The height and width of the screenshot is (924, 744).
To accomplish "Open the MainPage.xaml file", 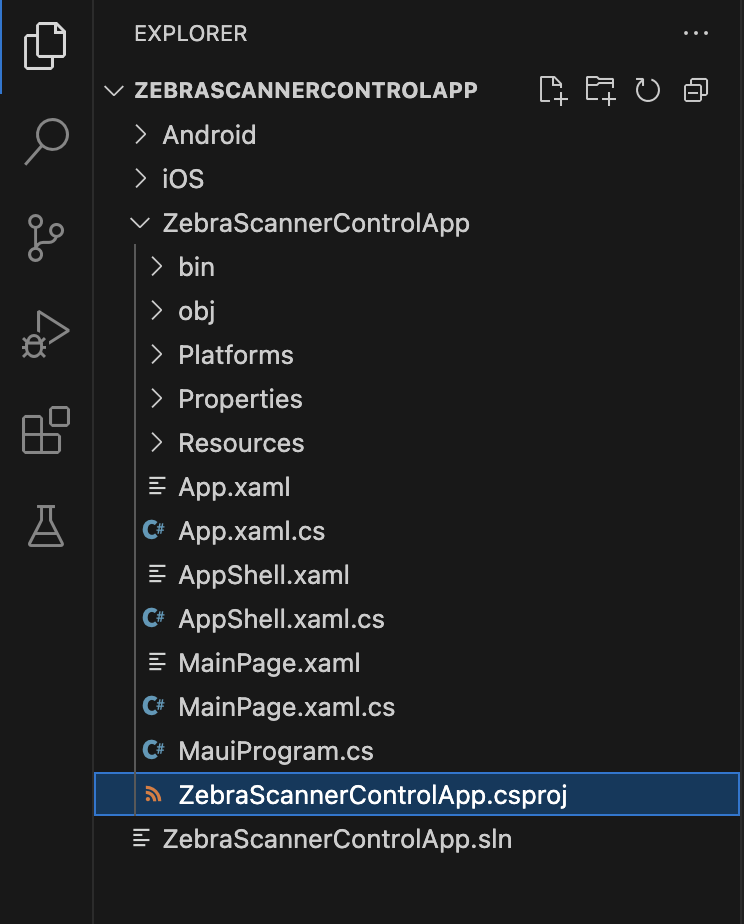I will click(269, 663).
